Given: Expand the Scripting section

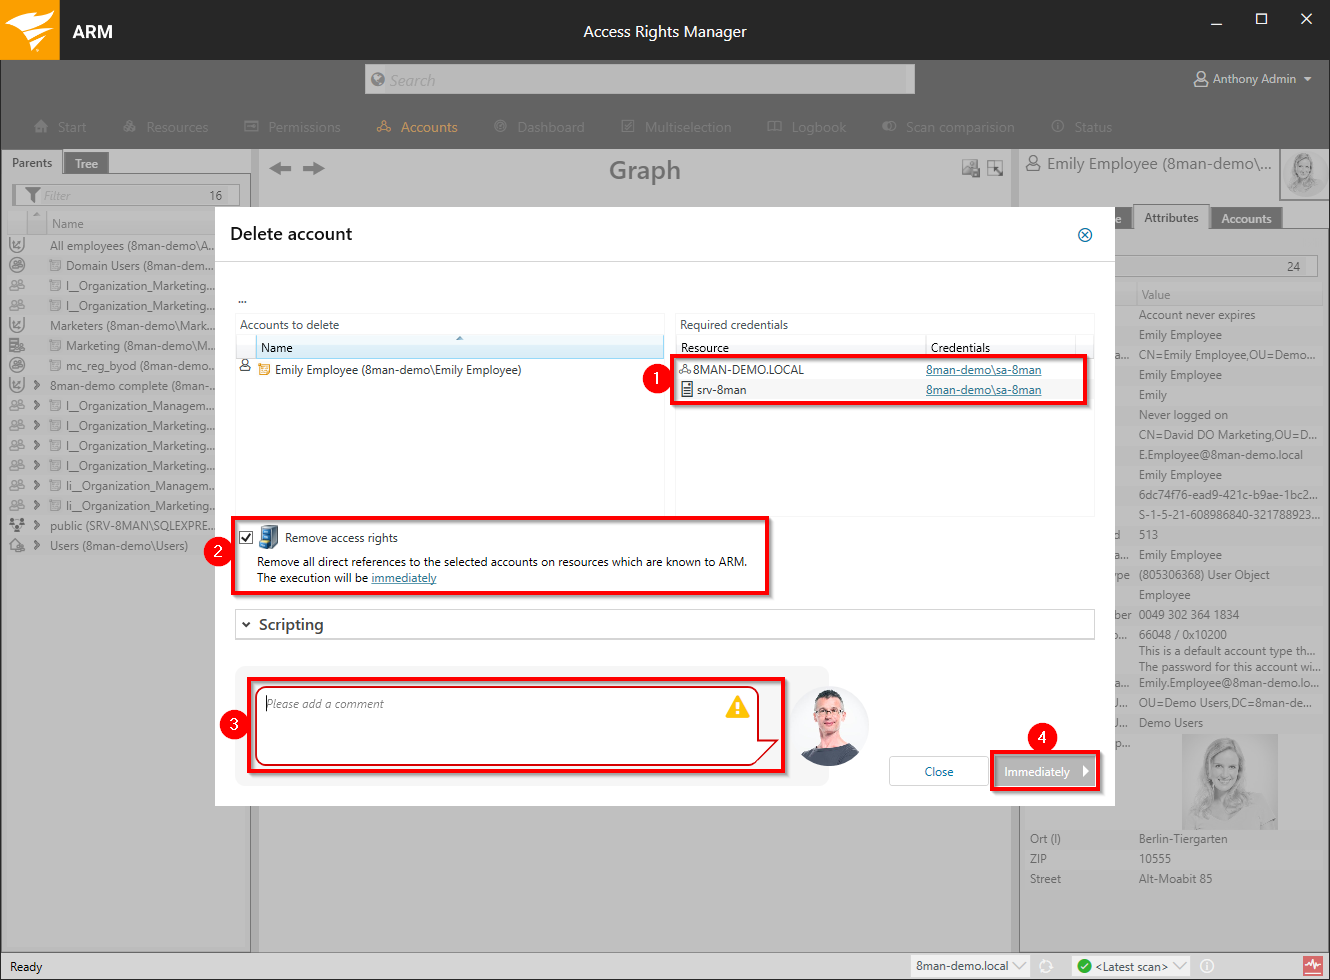Looking at the screenshot, I should (x=246, y=625).
